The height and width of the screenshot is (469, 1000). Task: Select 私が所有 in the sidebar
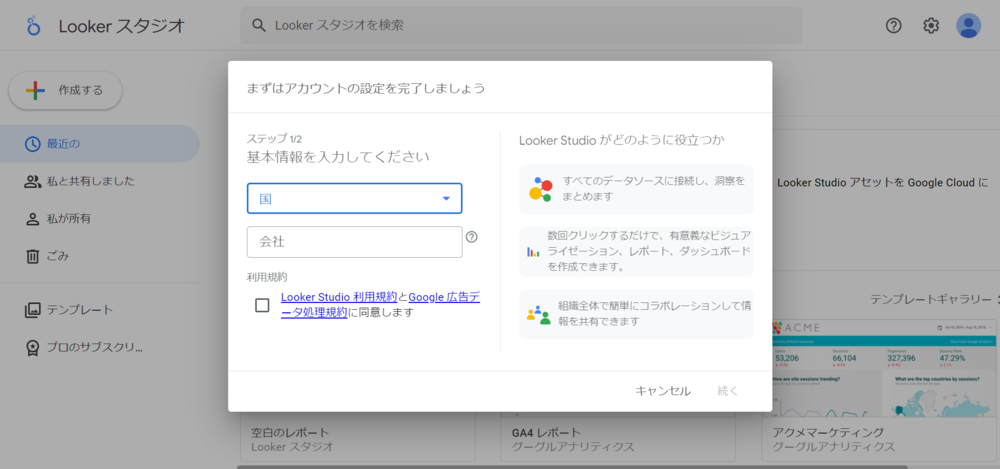(x=100, y=219)
